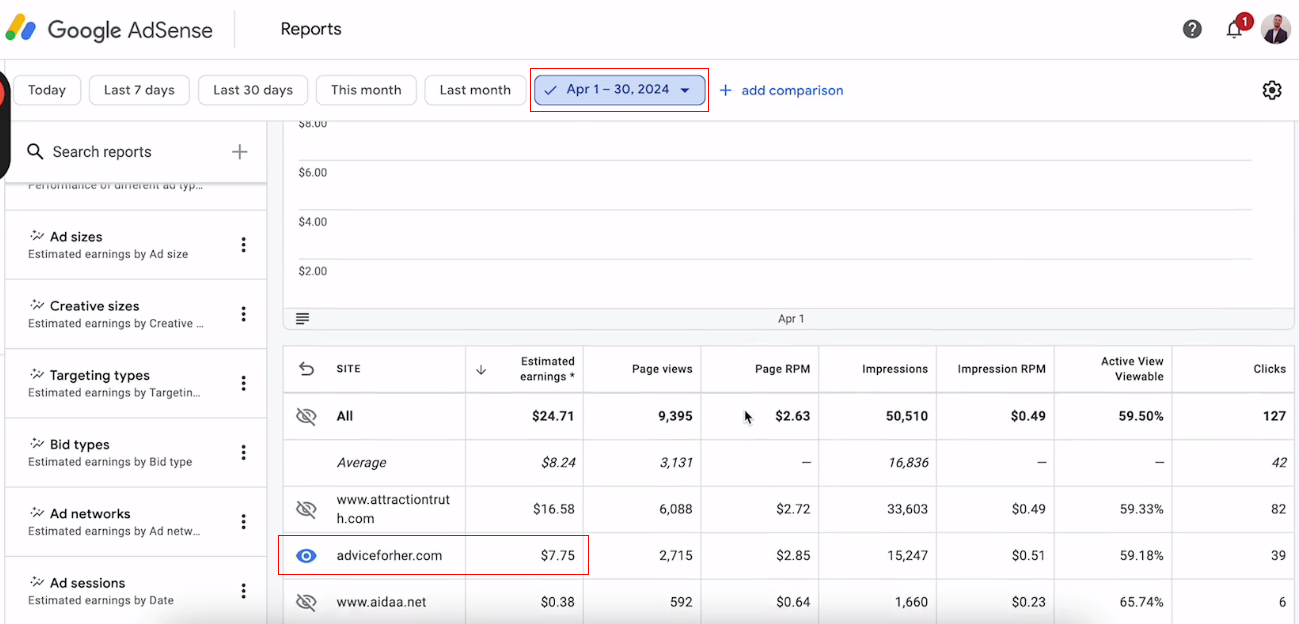Open more options for Ad networks report
Viewport: 1299px width, 624px height.
[x=243, y=521]
